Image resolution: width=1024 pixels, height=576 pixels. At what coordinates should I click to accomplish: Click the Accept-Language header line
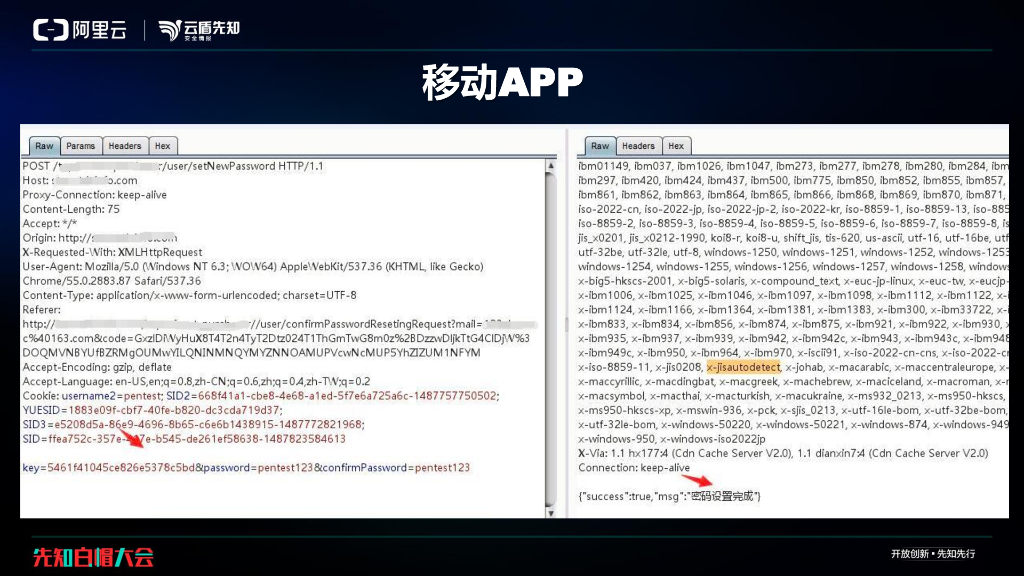click(x=197, y=381)
